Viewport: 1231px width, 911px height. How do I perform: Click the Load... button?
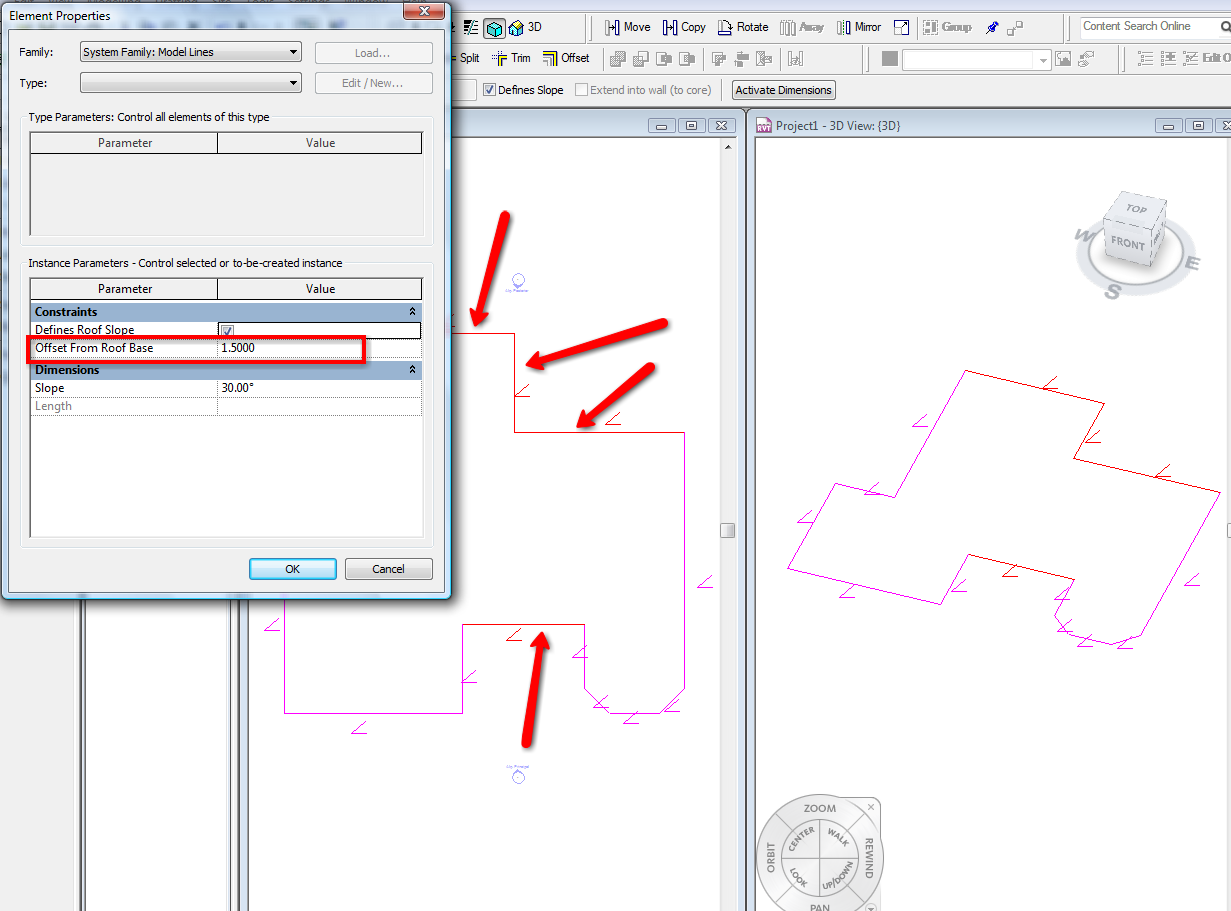point(373,53)
